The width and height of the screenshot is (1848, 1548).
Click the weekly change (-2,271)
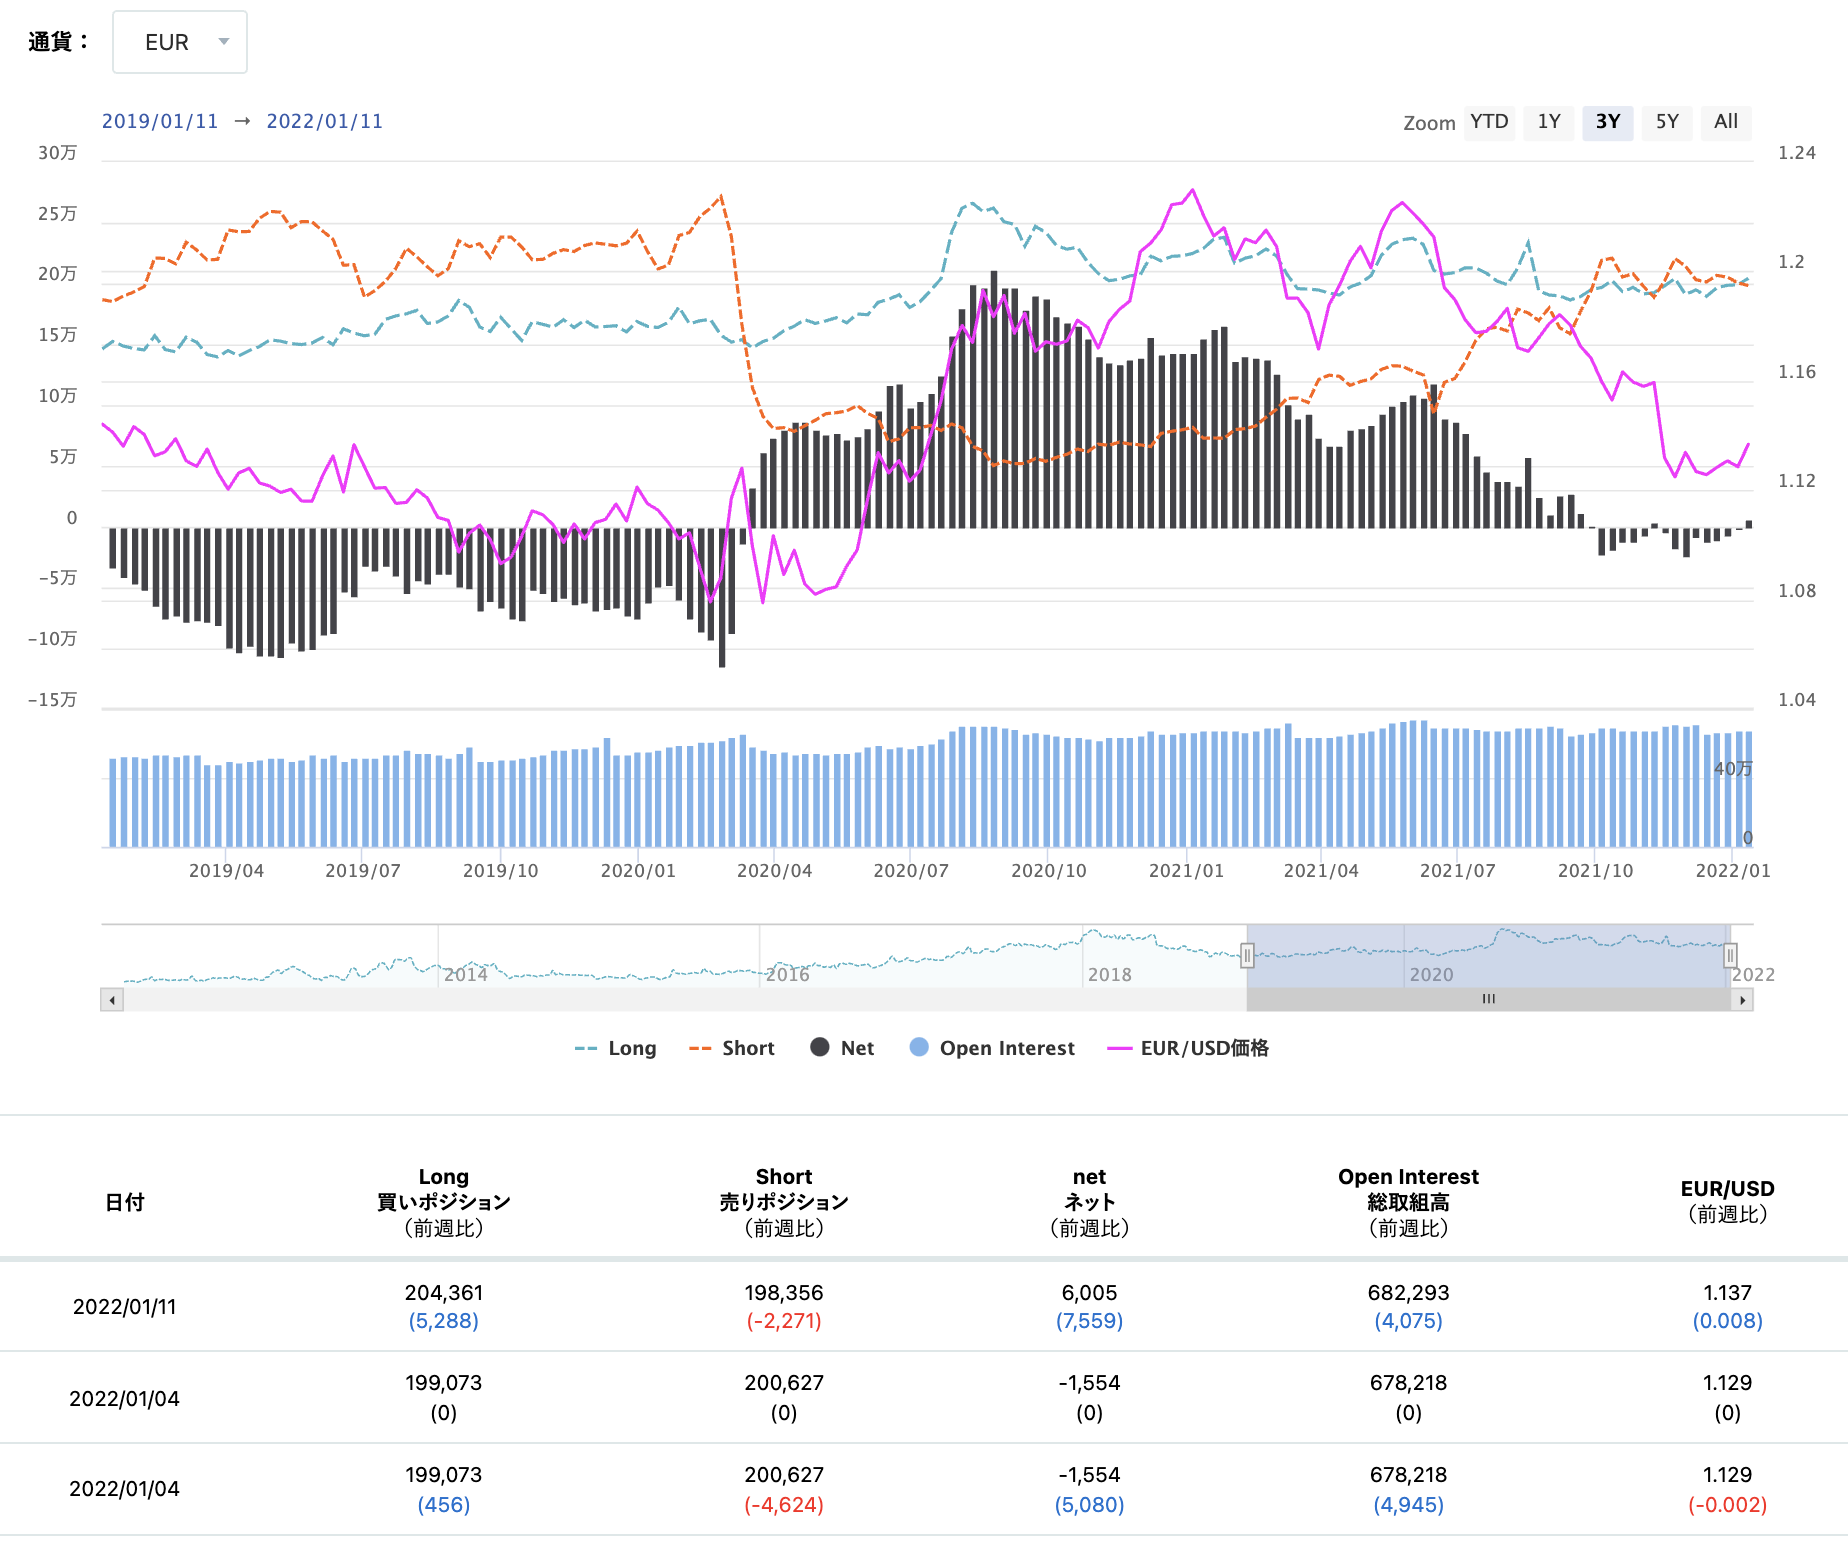click(x=784, y=1321)
